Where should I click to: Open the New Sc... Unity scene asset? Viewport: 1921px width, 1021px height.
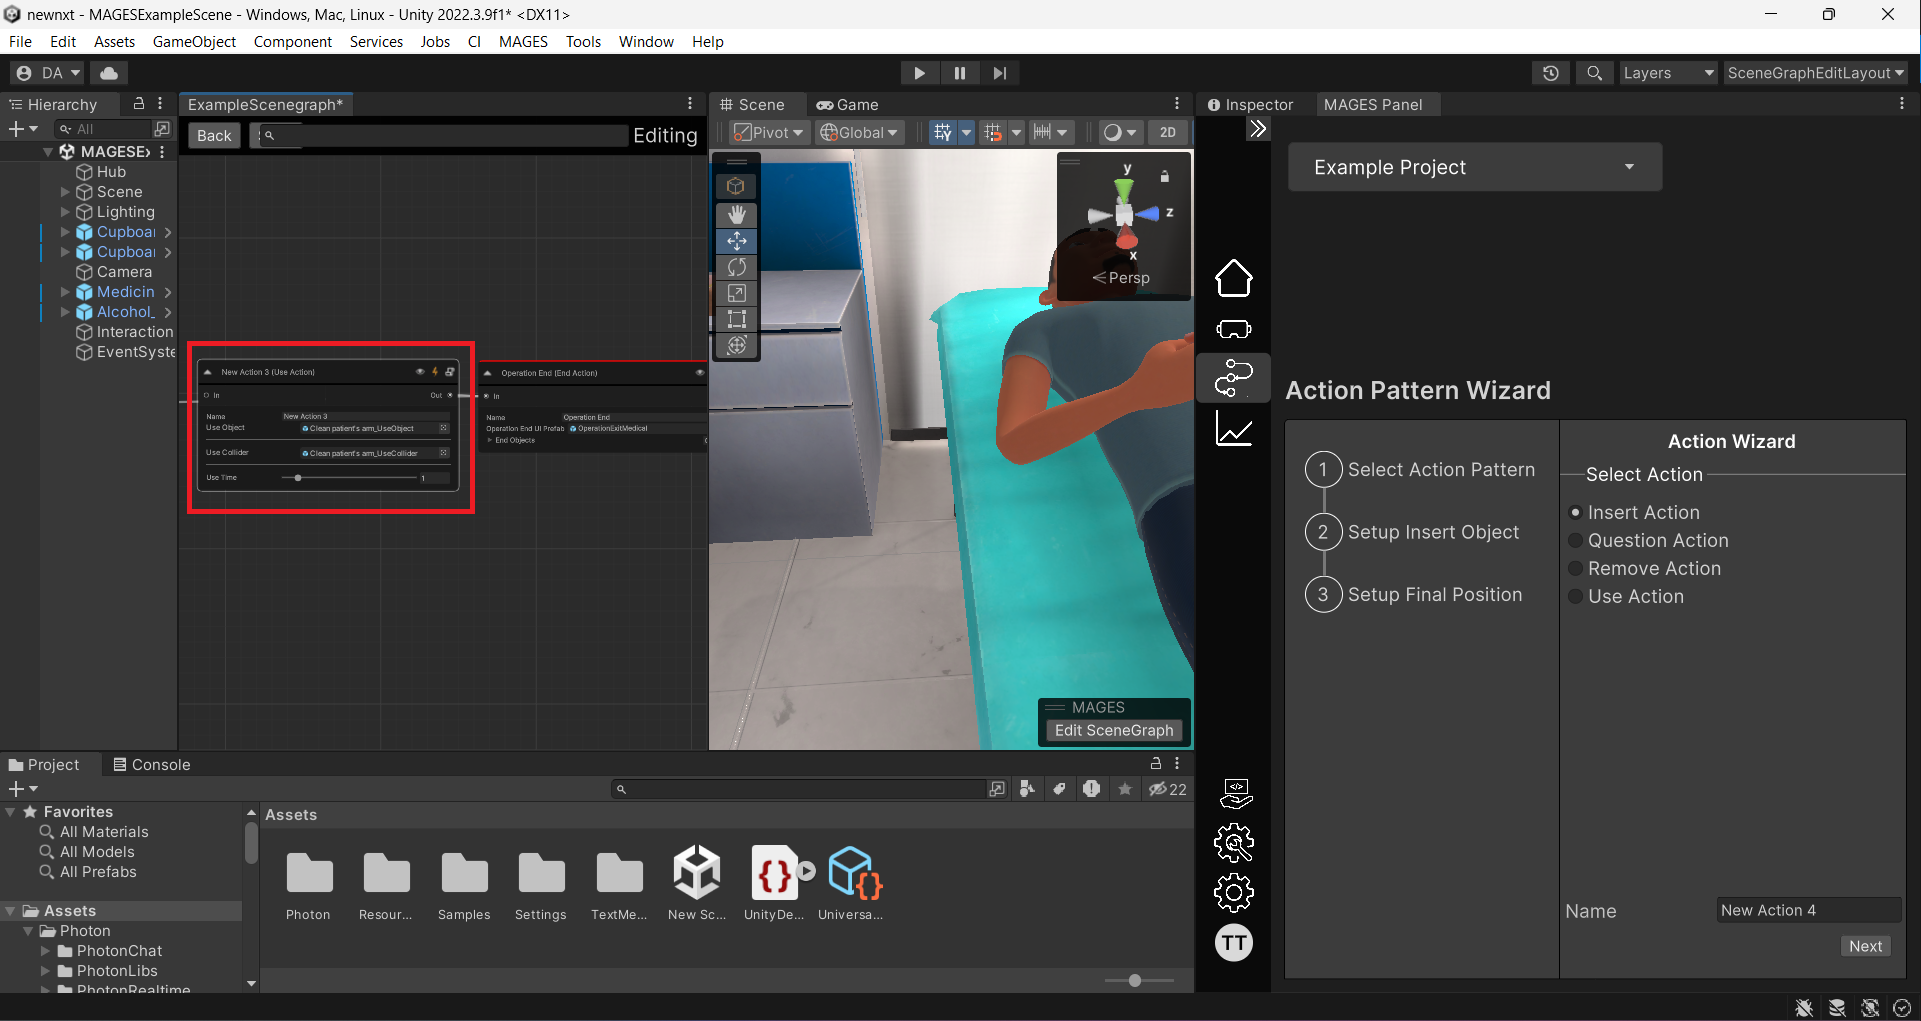click(697, 883)
